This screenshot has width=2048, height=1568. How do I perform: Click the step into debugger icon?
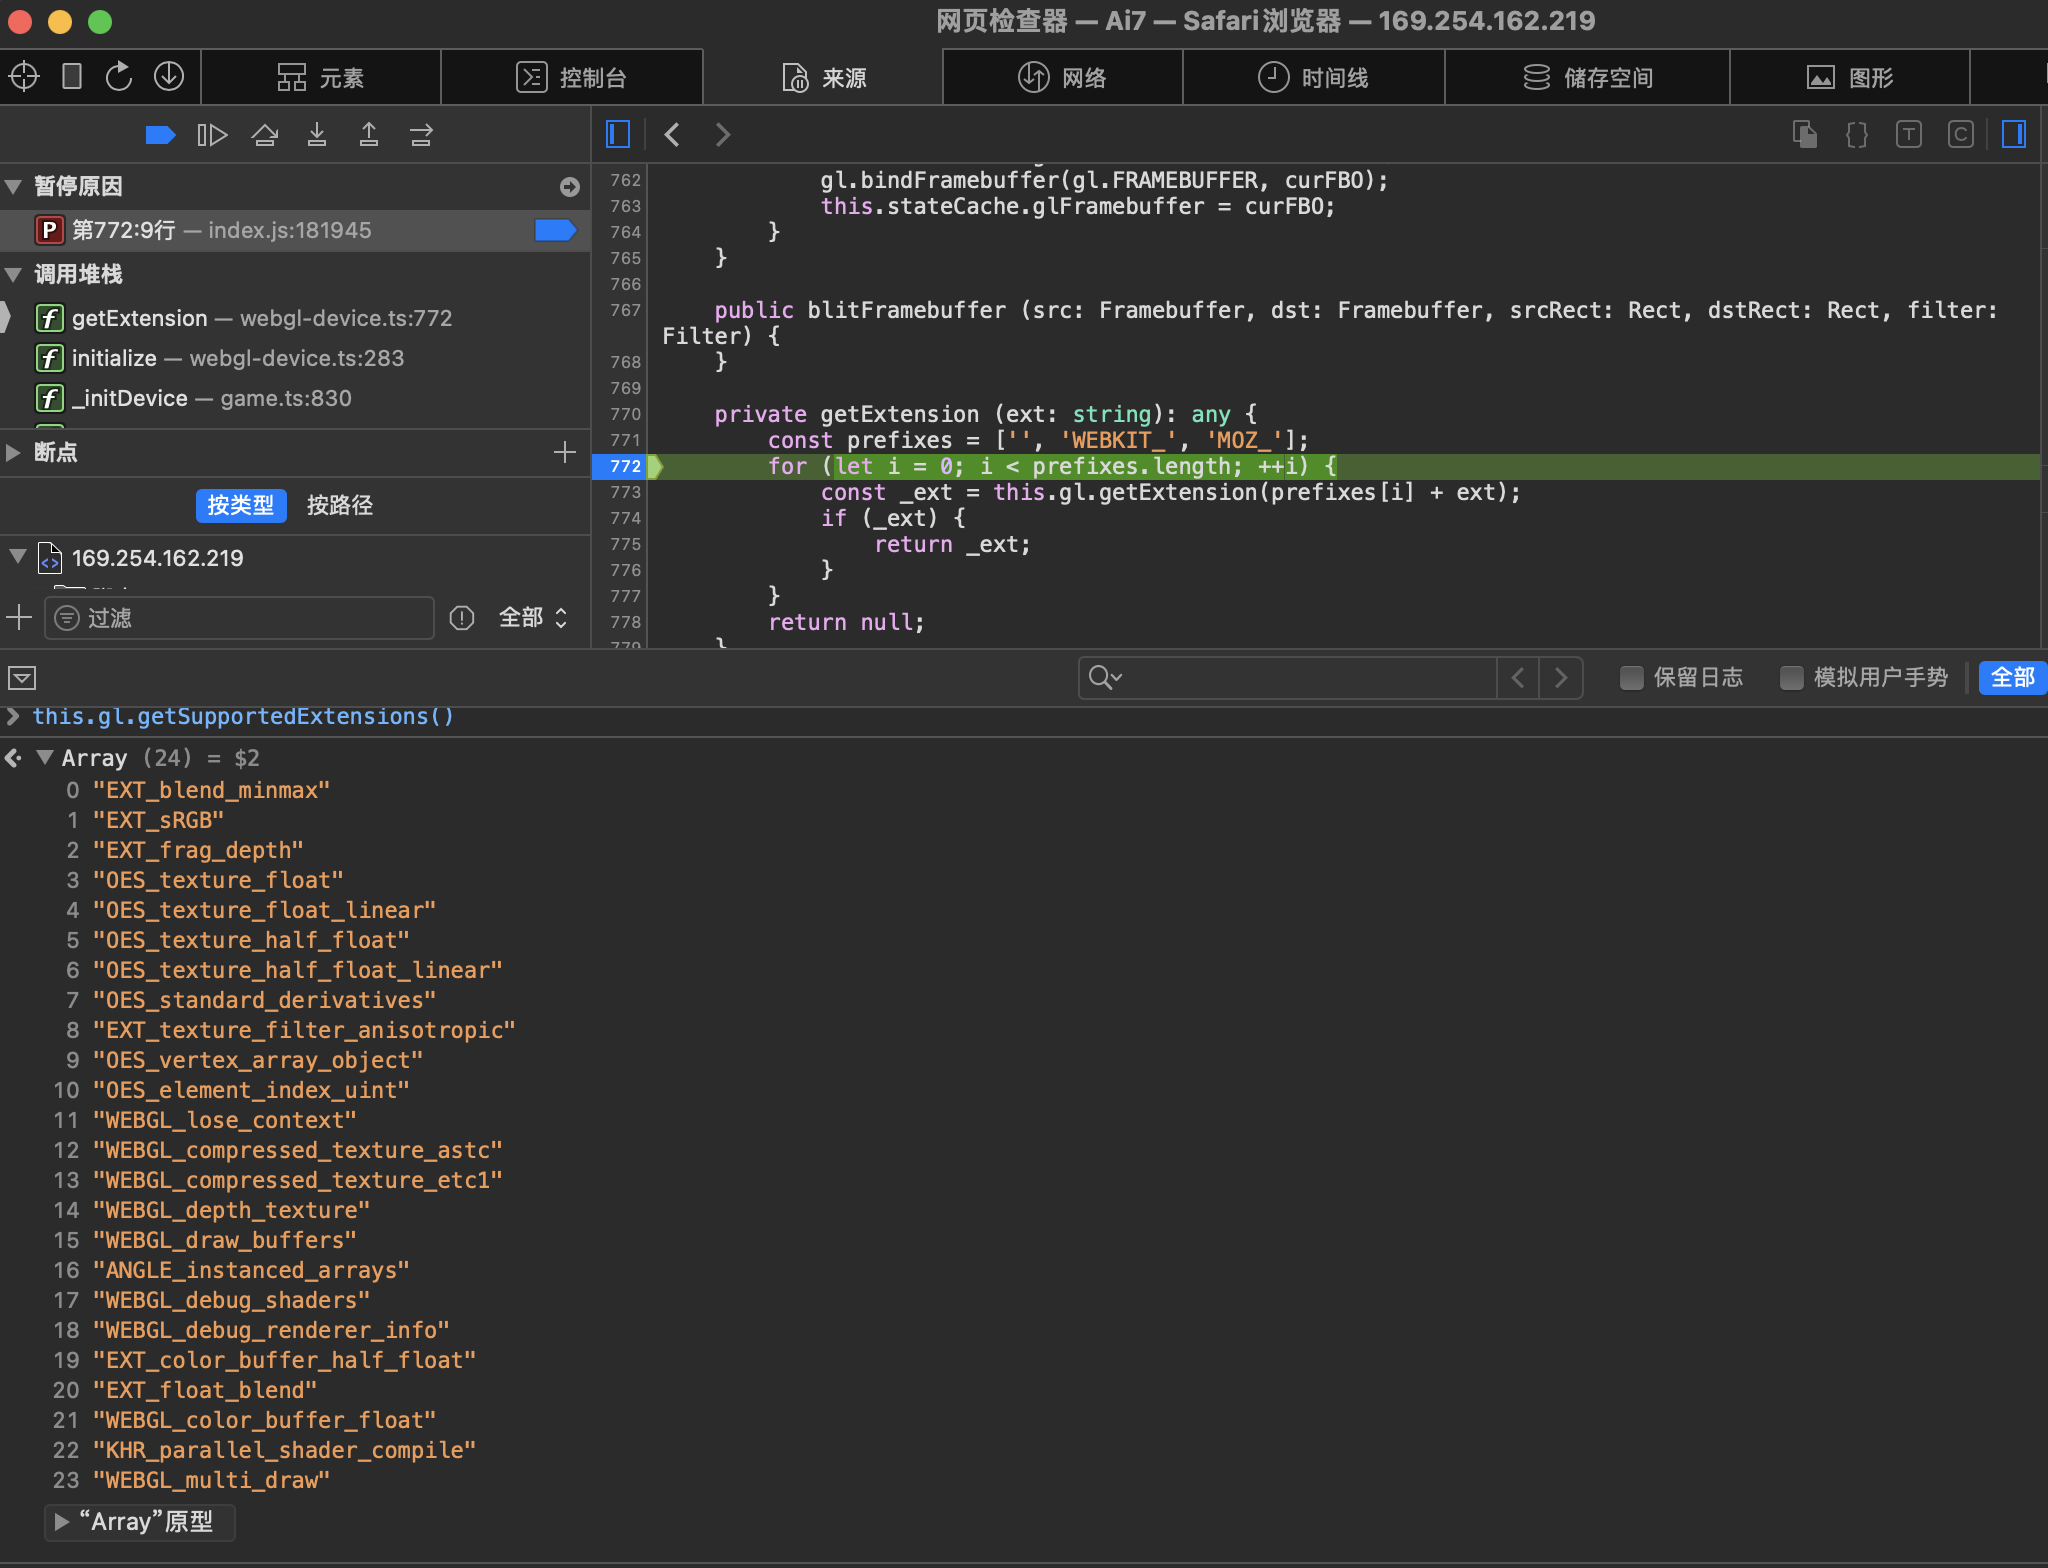point(317,135)
